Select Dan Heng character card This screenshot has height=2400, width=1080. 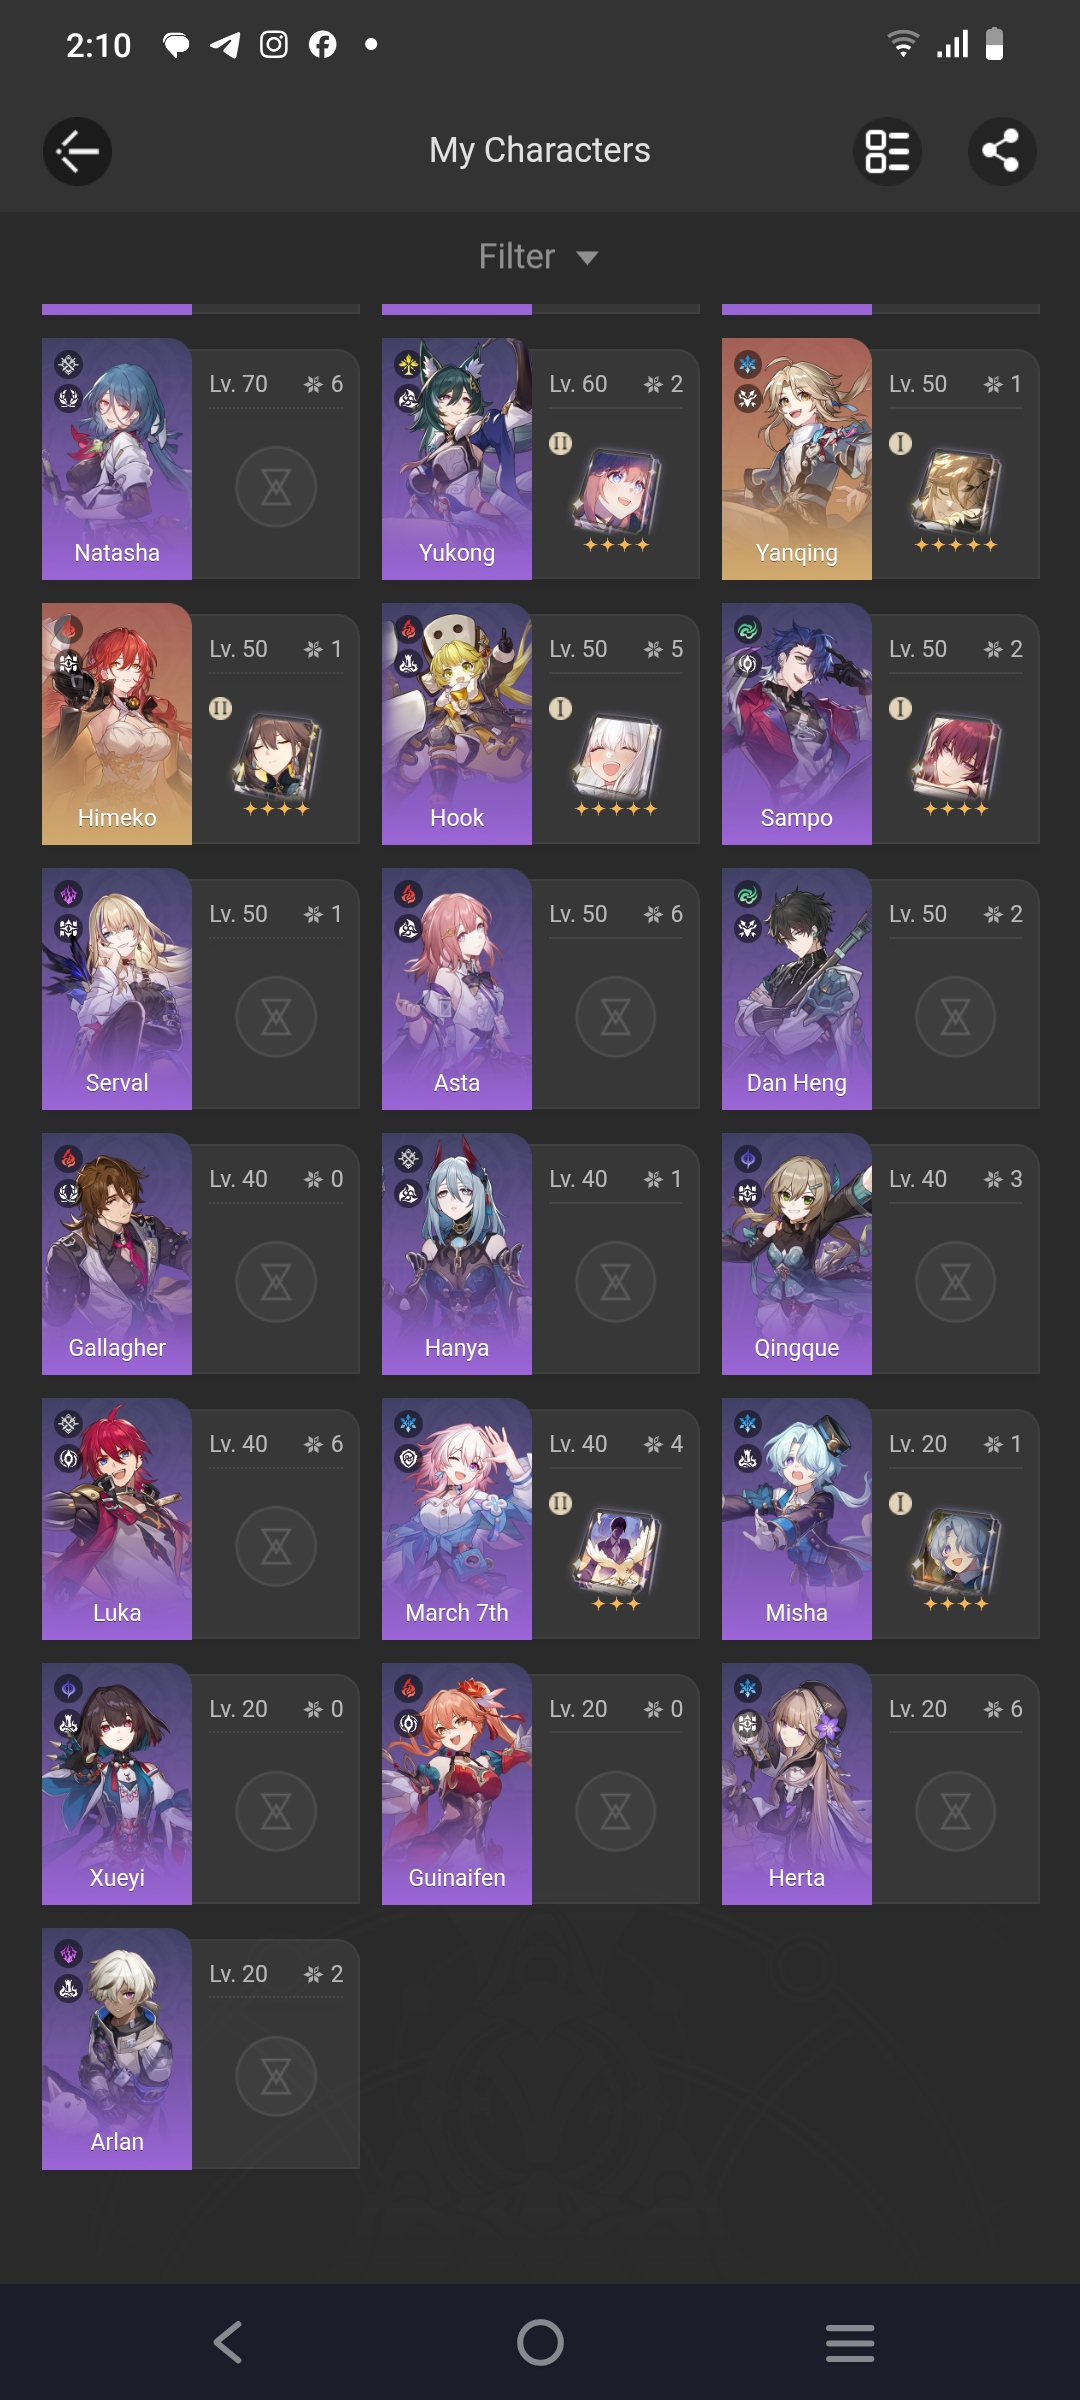coord(880,989)
